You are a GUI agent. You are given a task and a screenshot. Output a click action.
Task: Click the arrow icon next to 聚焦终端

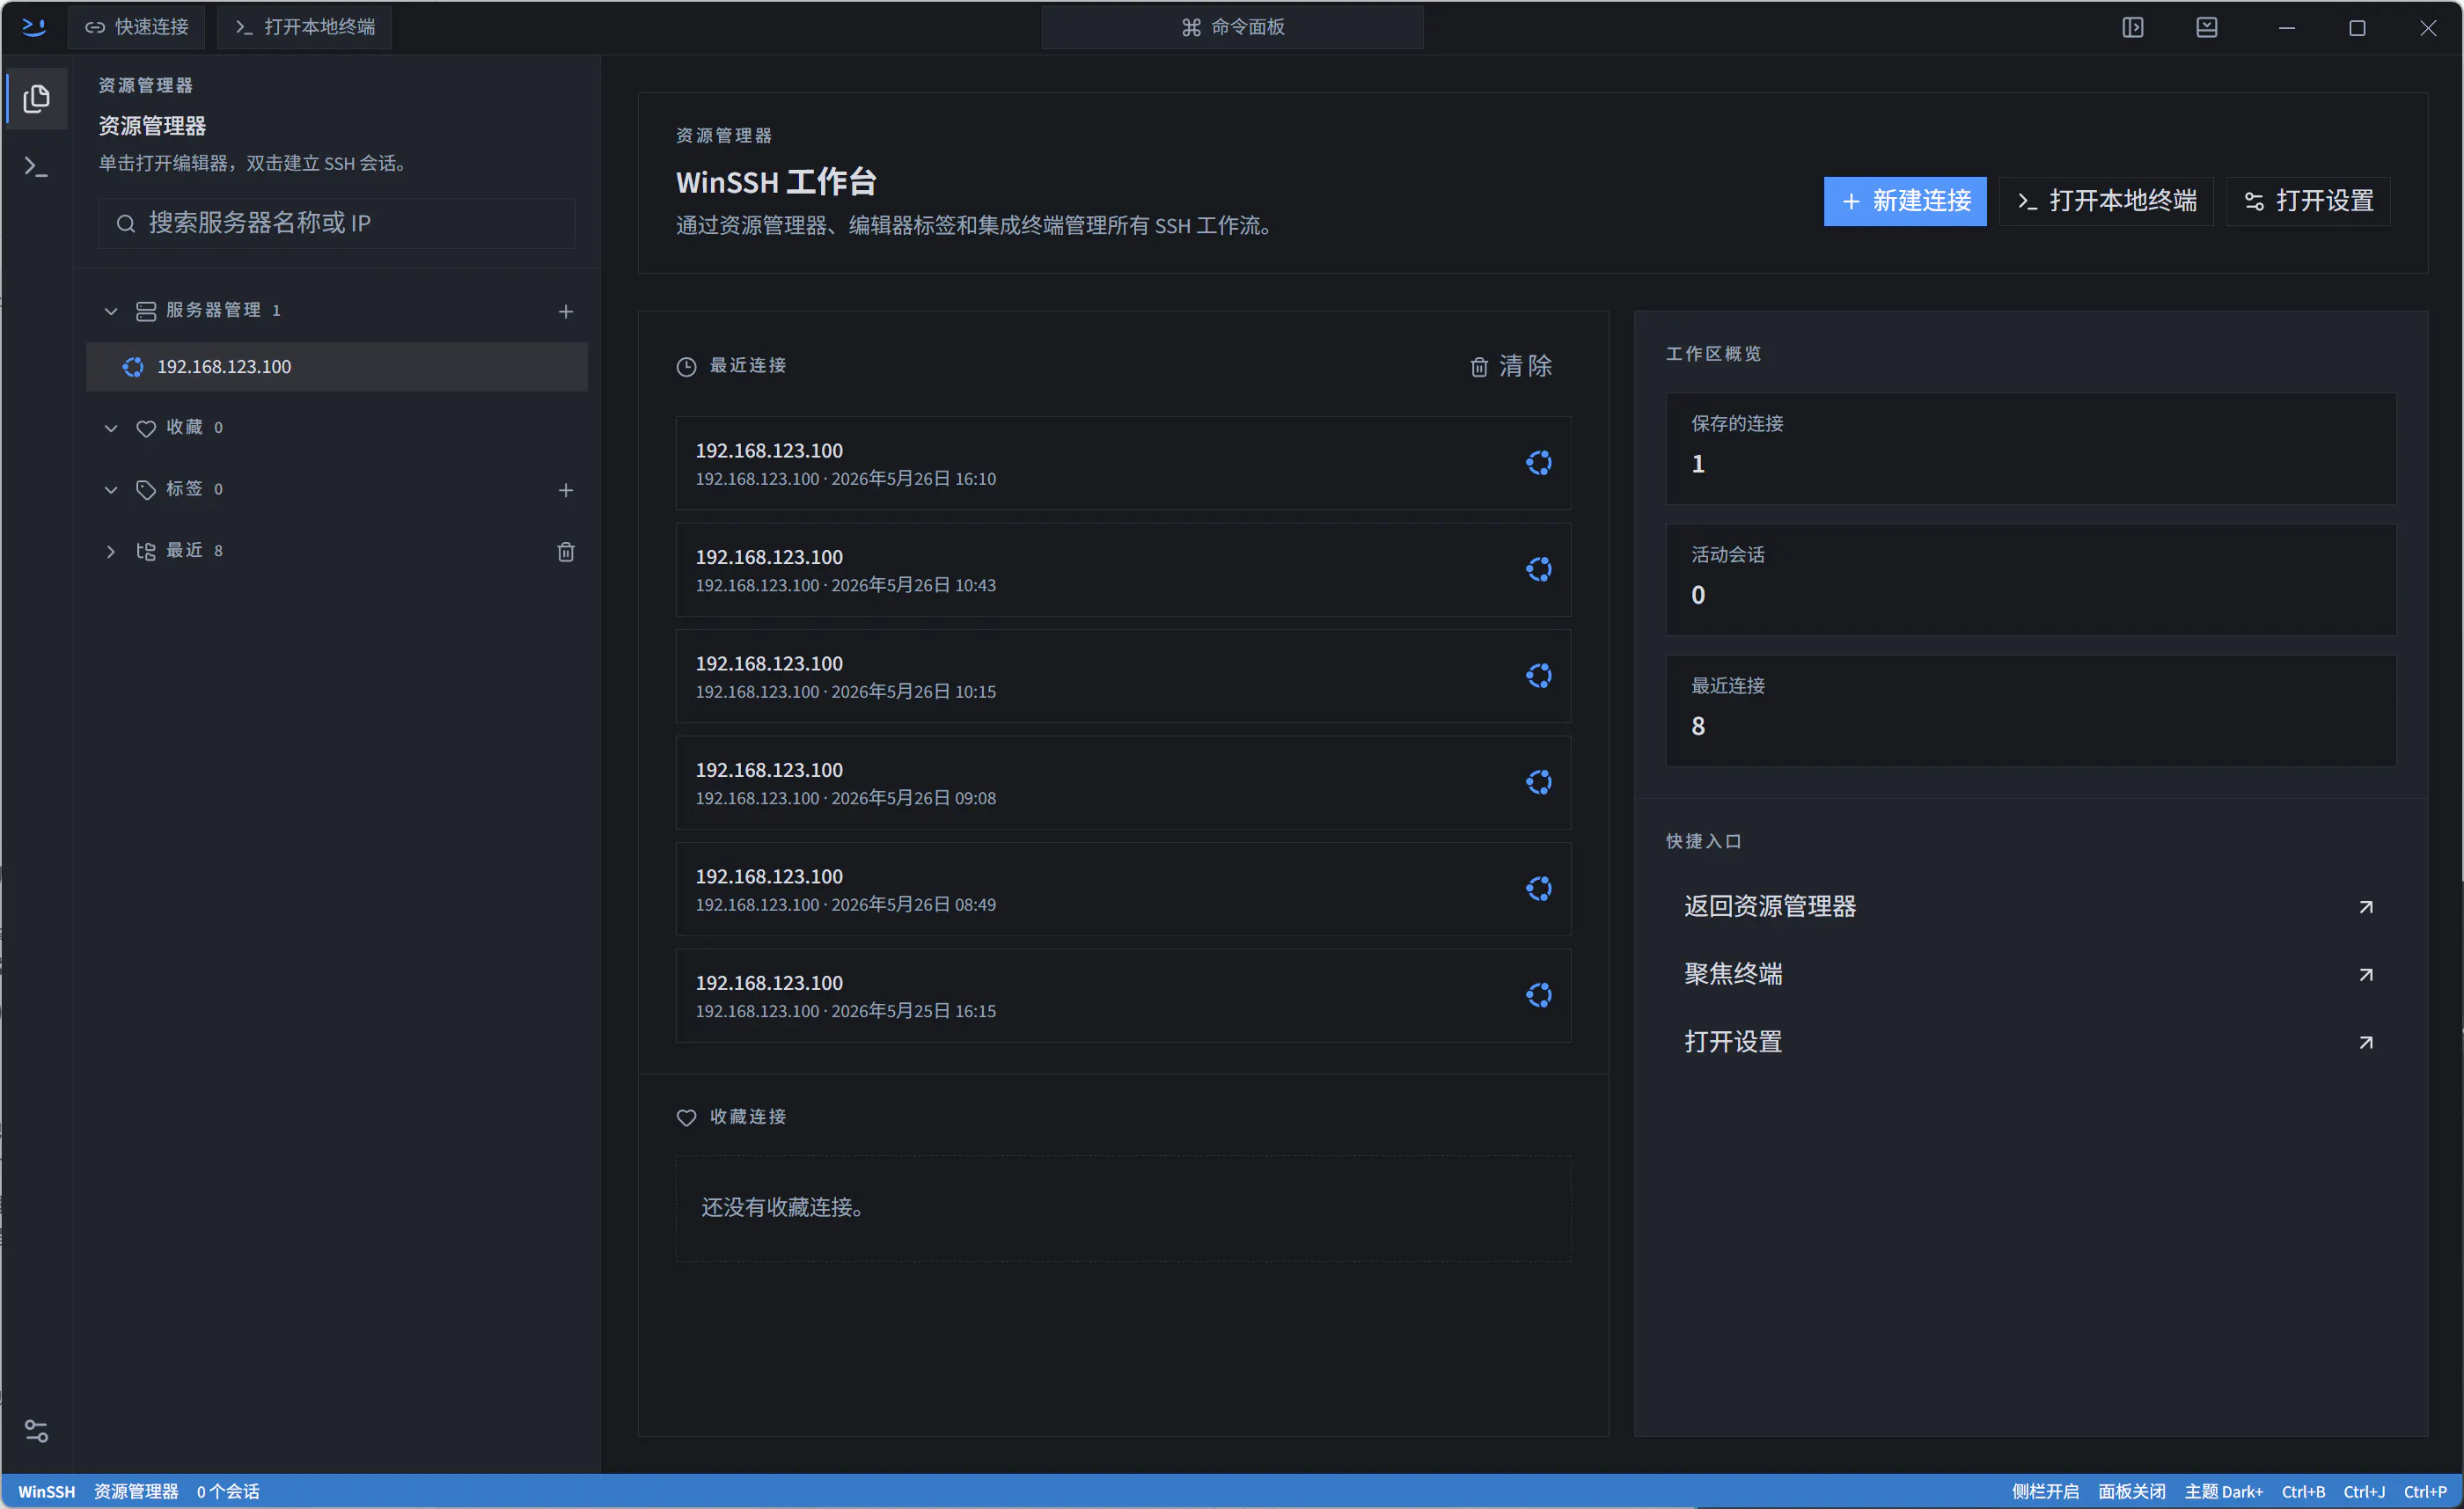pos(2366,974)
